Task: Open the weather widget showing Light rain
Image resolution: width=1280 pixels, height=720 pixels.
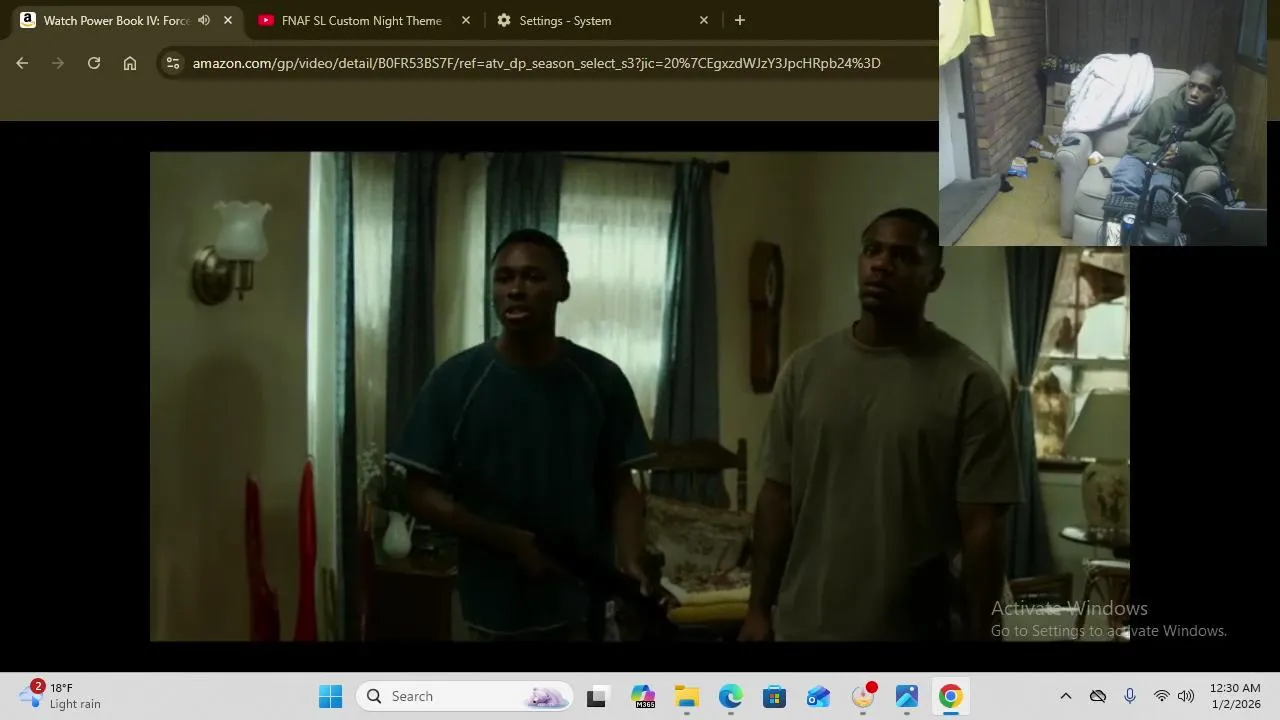Action: 62,696
